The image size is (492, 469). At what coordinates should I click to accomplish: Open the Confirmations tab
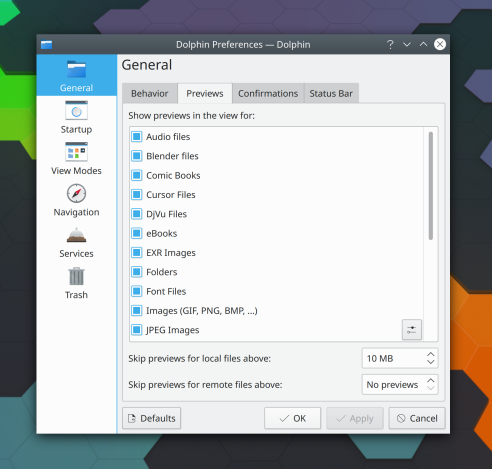268,93
